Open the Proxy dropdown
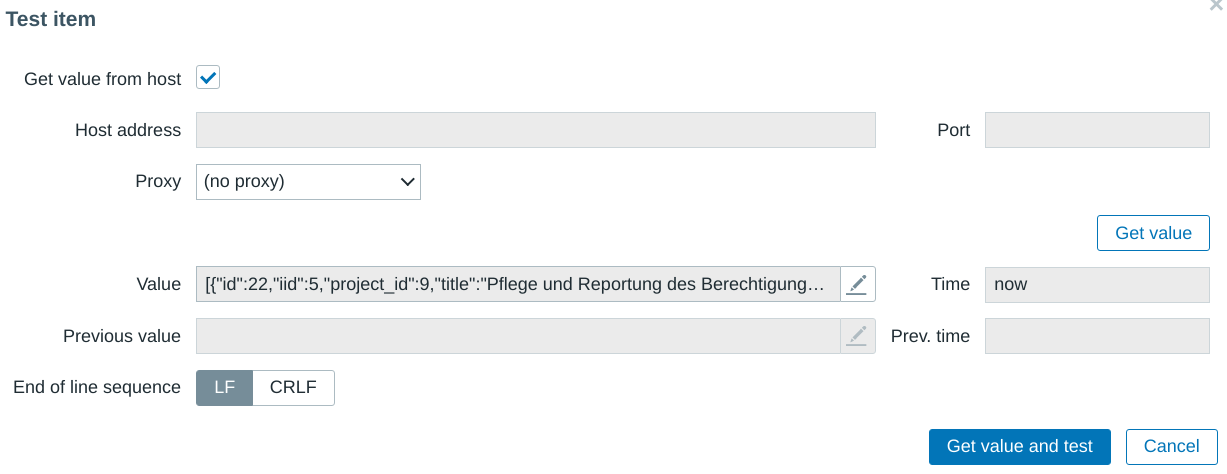The image size is (1227, 474). point(308,182)
